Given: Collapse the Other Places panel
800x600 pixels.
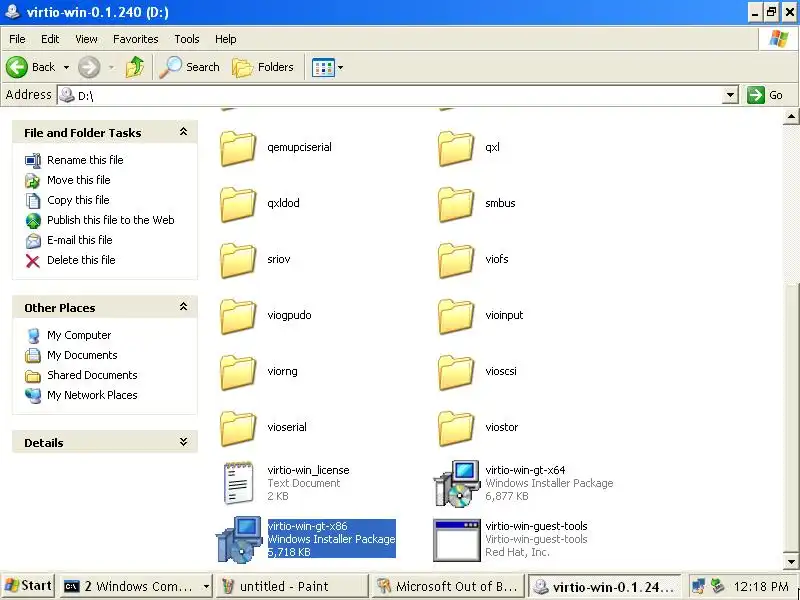Looking at the screenshot, I should click(184, 307).
